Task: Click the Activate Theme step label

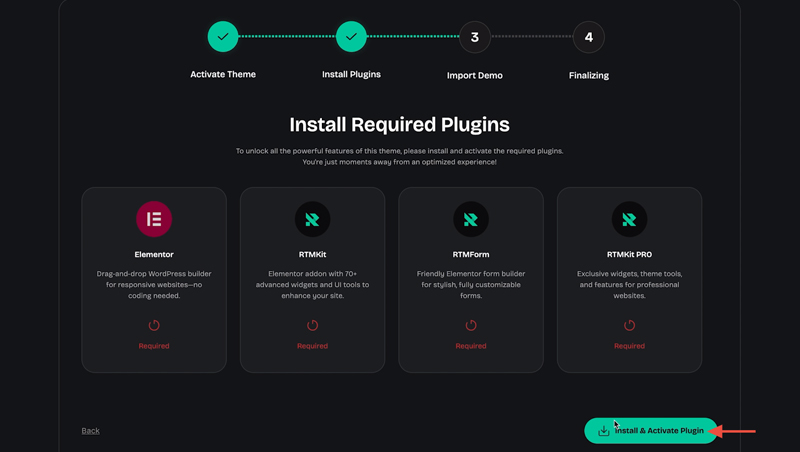Action: click(x=223, y=74)
